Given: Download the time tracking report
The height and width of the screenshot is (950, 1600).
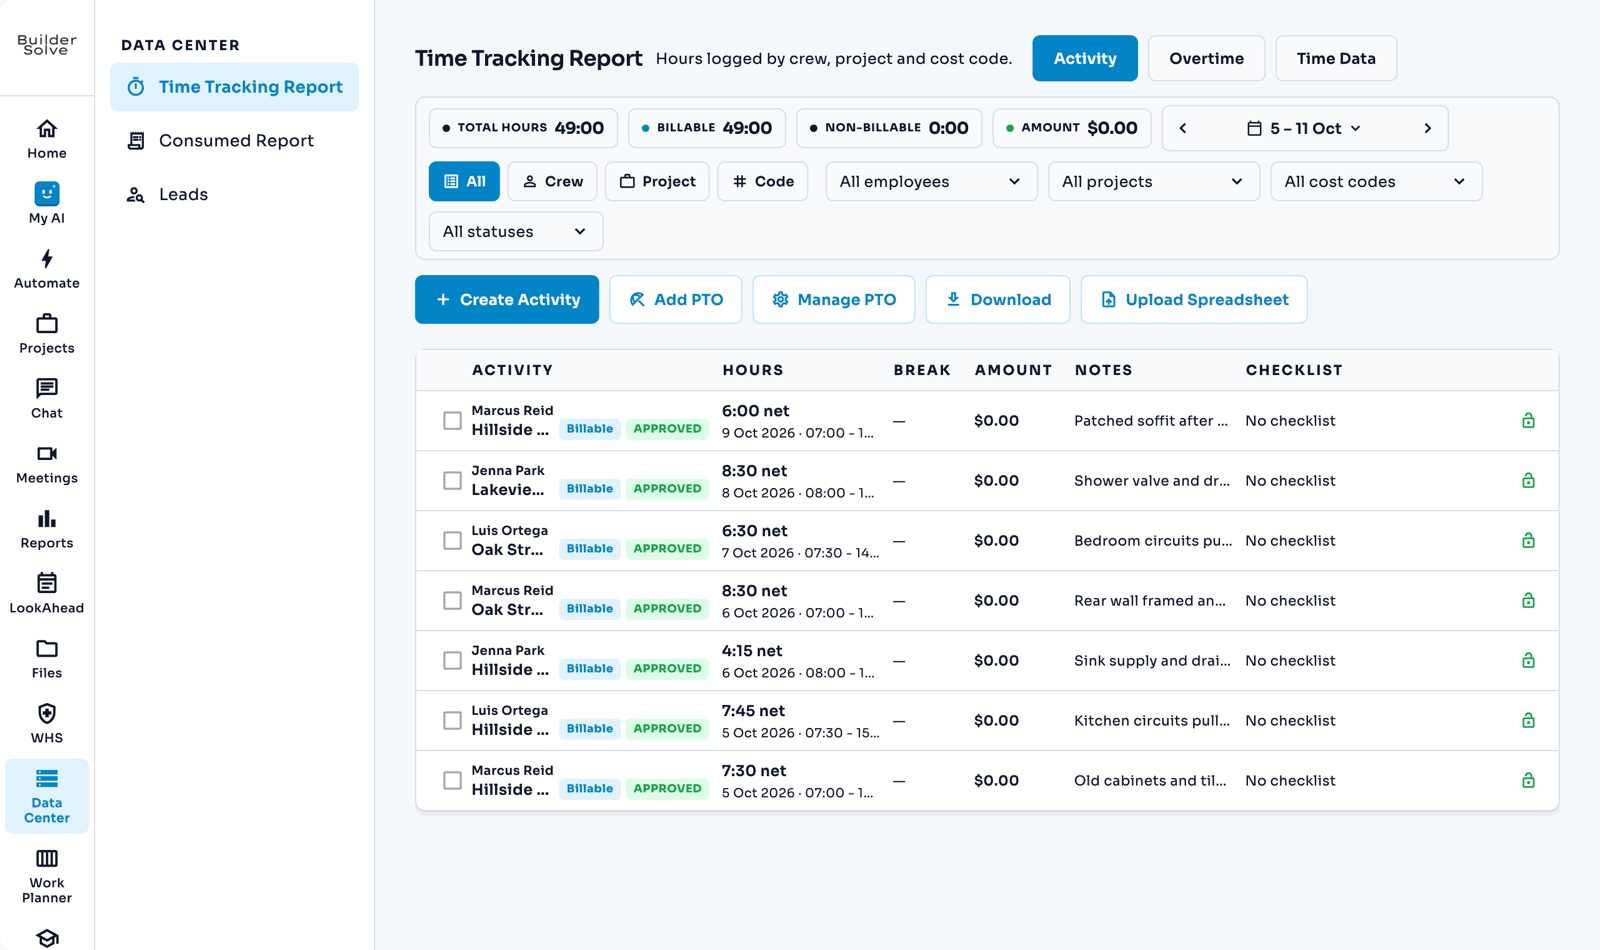Looking at the screenshot, I should point(998,299).
